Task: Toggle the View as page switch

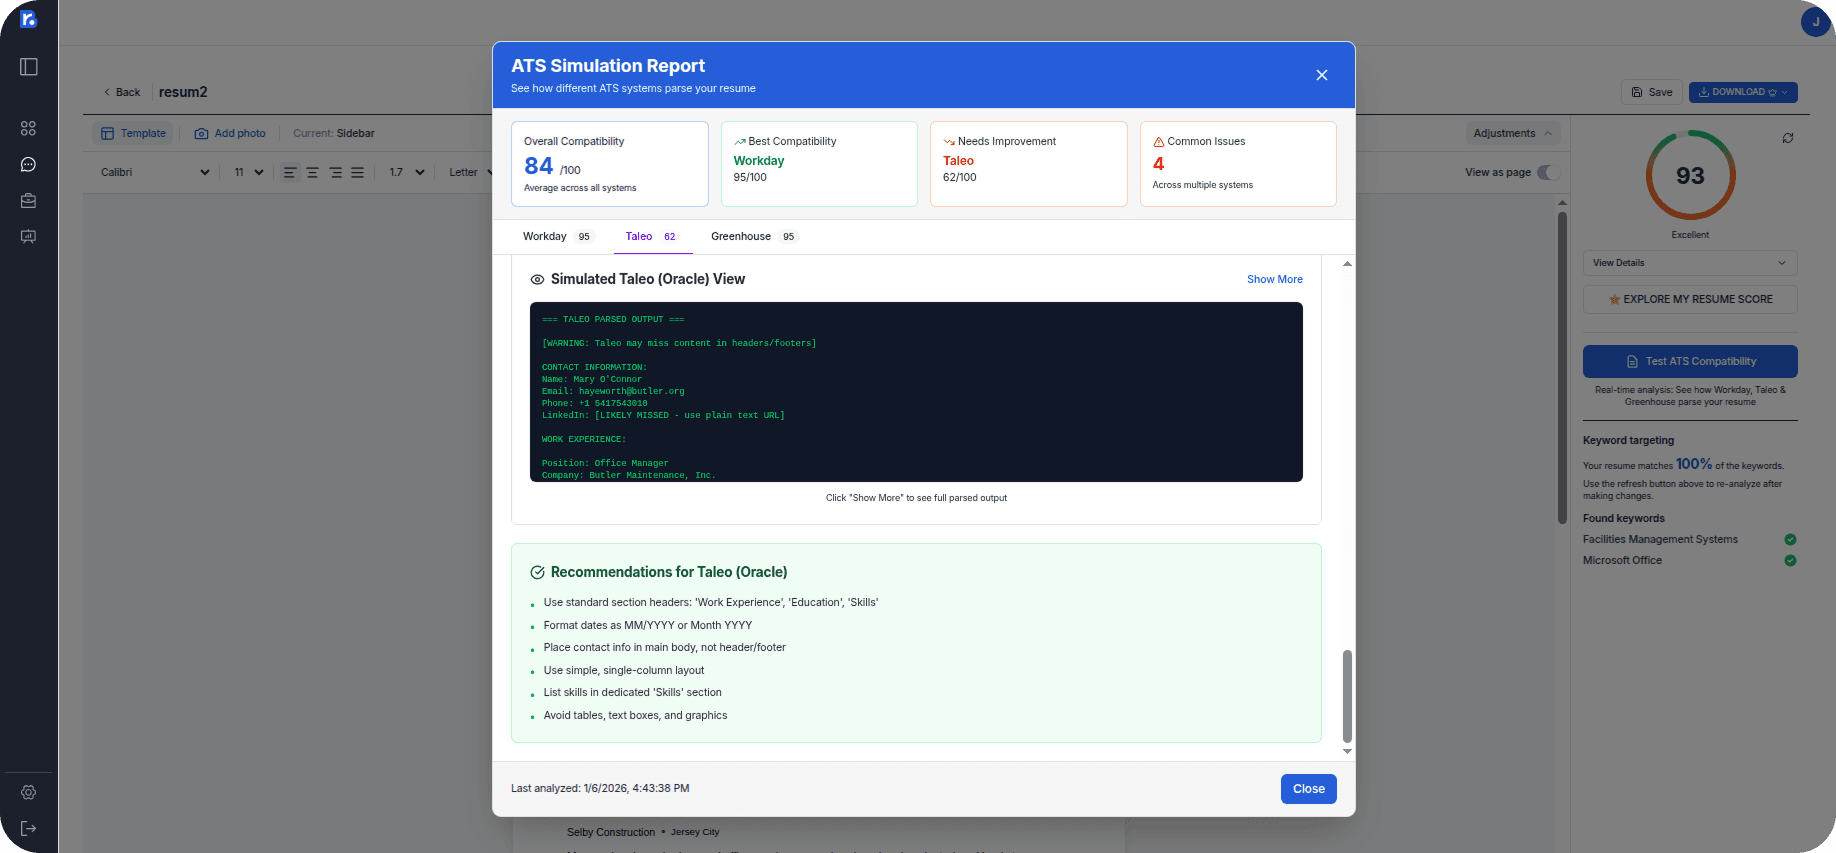Action: [x=1547, y=172]
